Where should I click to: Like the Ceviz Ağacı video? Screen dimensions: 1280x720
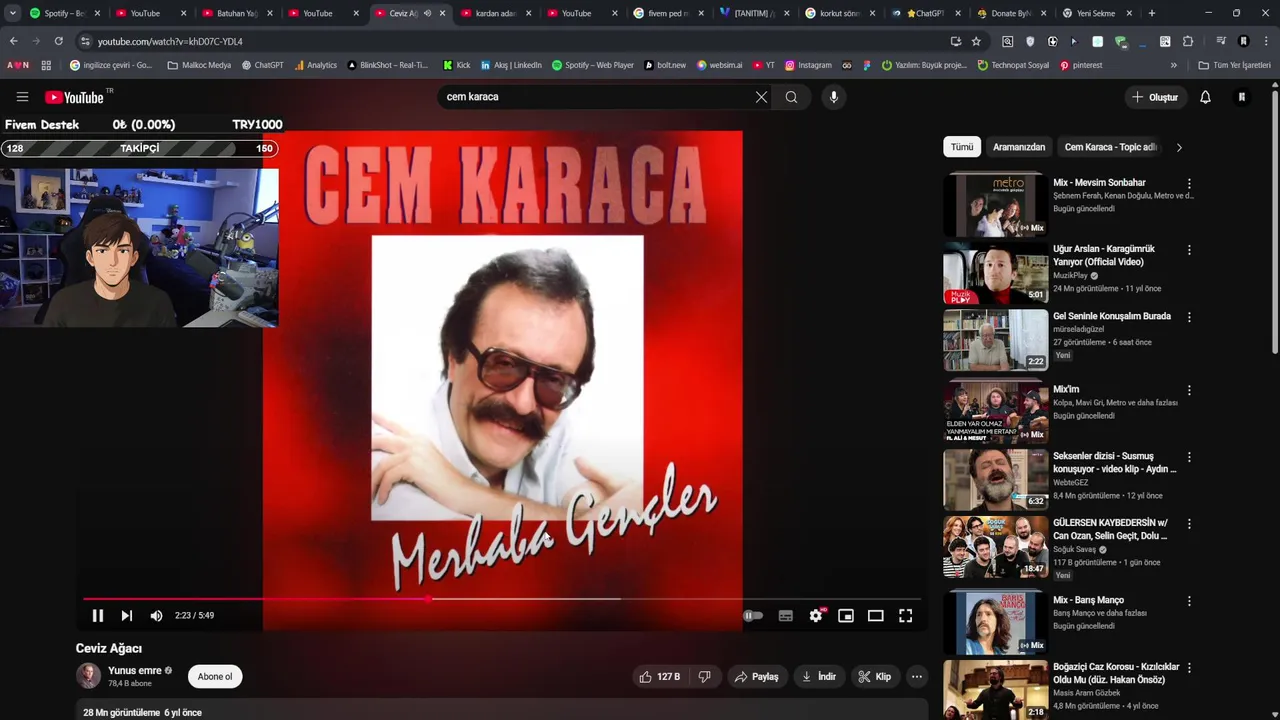(x=659, y=677)
